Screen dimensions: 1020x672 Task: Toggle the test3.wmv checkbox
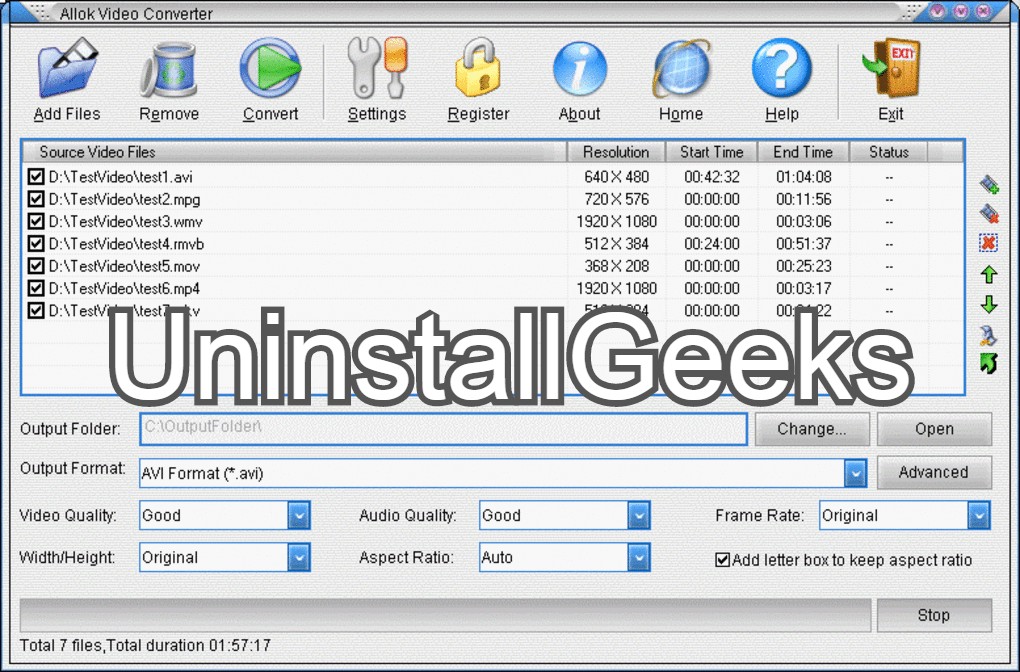pos(36,221)
